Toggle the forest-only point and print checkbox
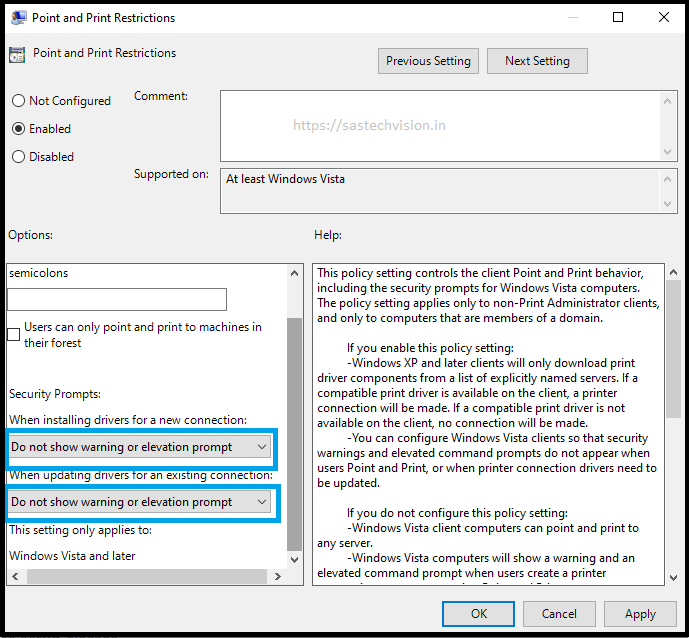The image size is (689, 638). tap(15, 335)
